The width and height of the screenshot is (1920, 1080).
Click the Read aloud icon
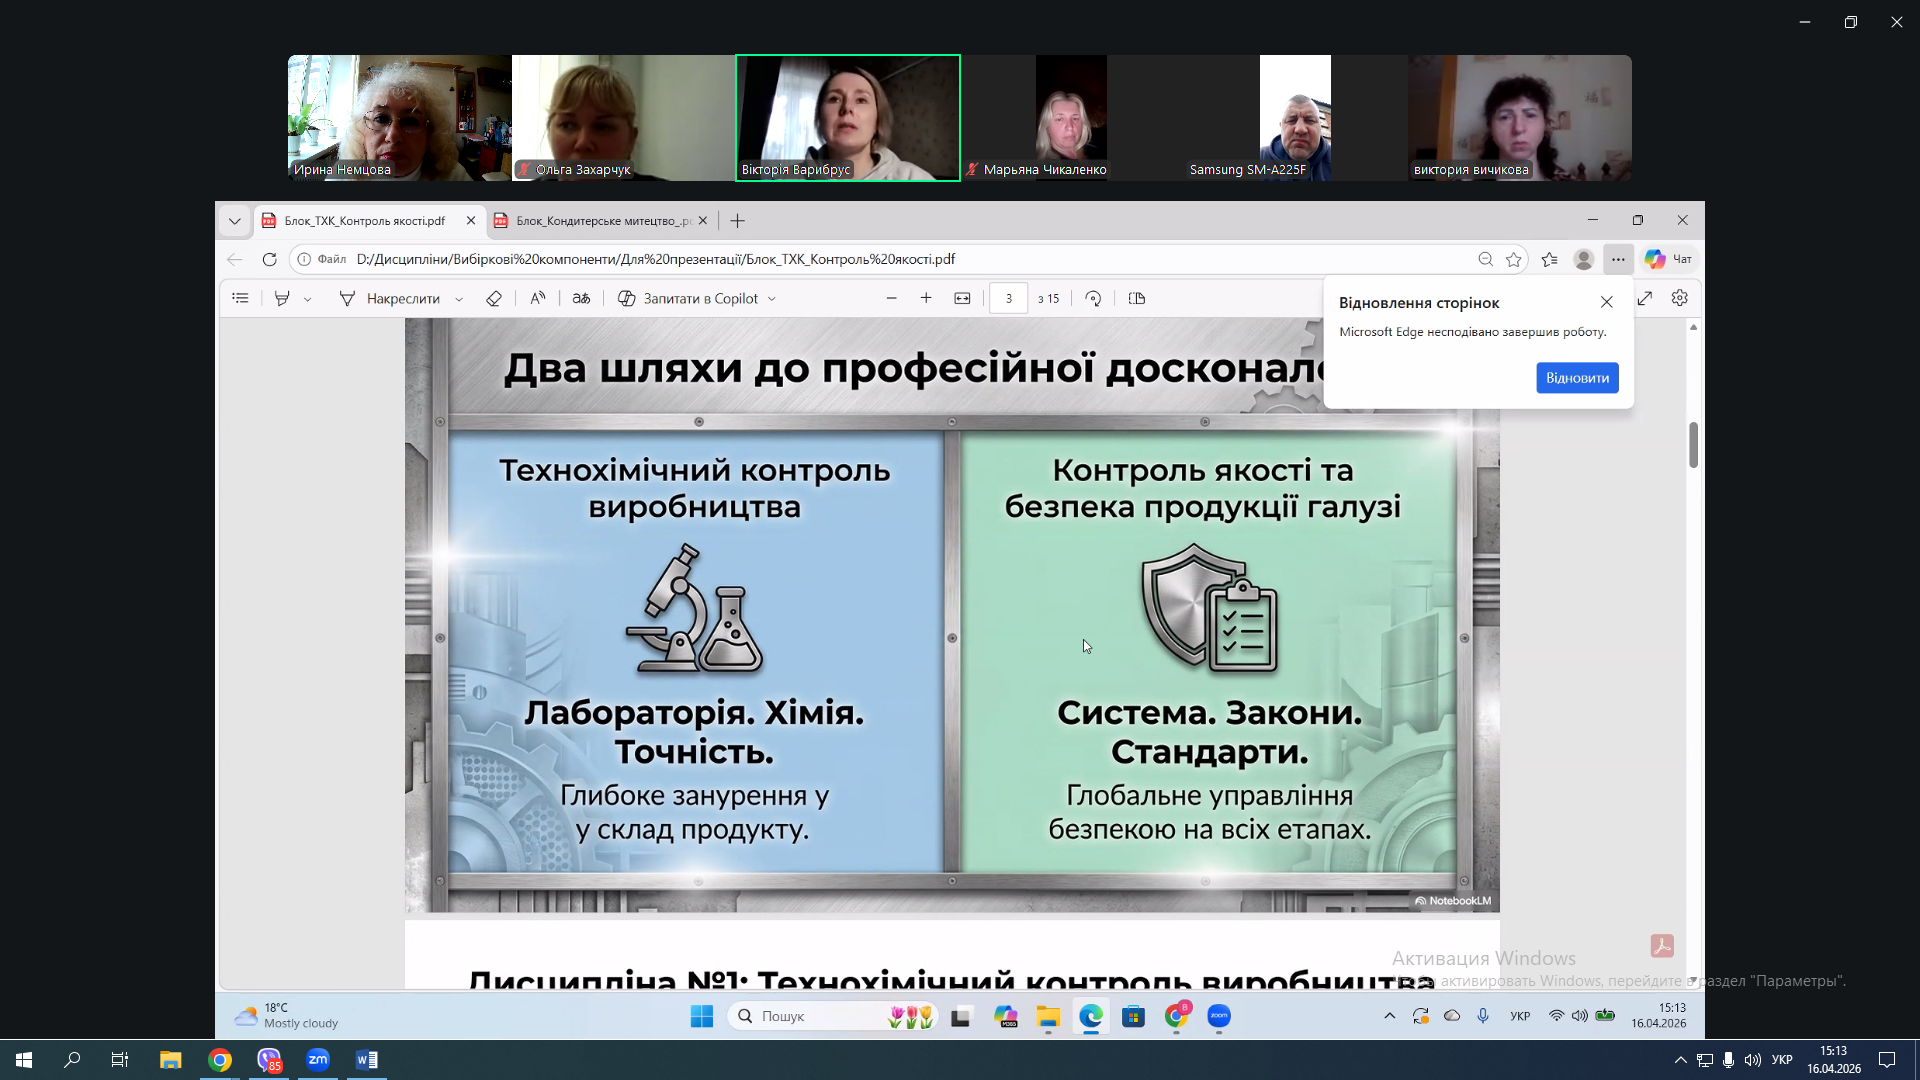(538, 298)
